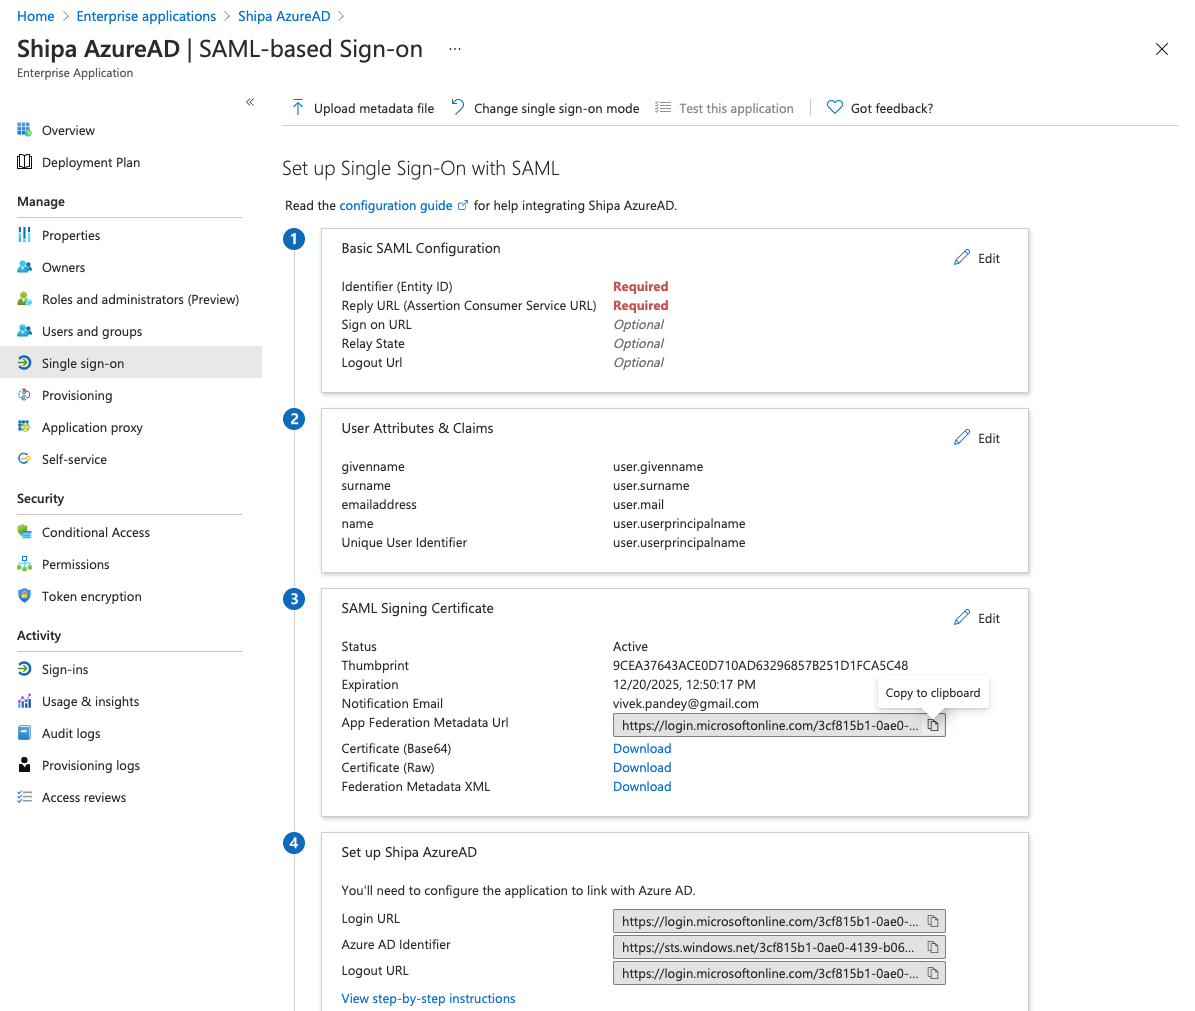The width and height of the screenshot is (1195, 1011).
Task: Click Required next to Identifier (Entity ID)
Action: [x=641, y=286]
